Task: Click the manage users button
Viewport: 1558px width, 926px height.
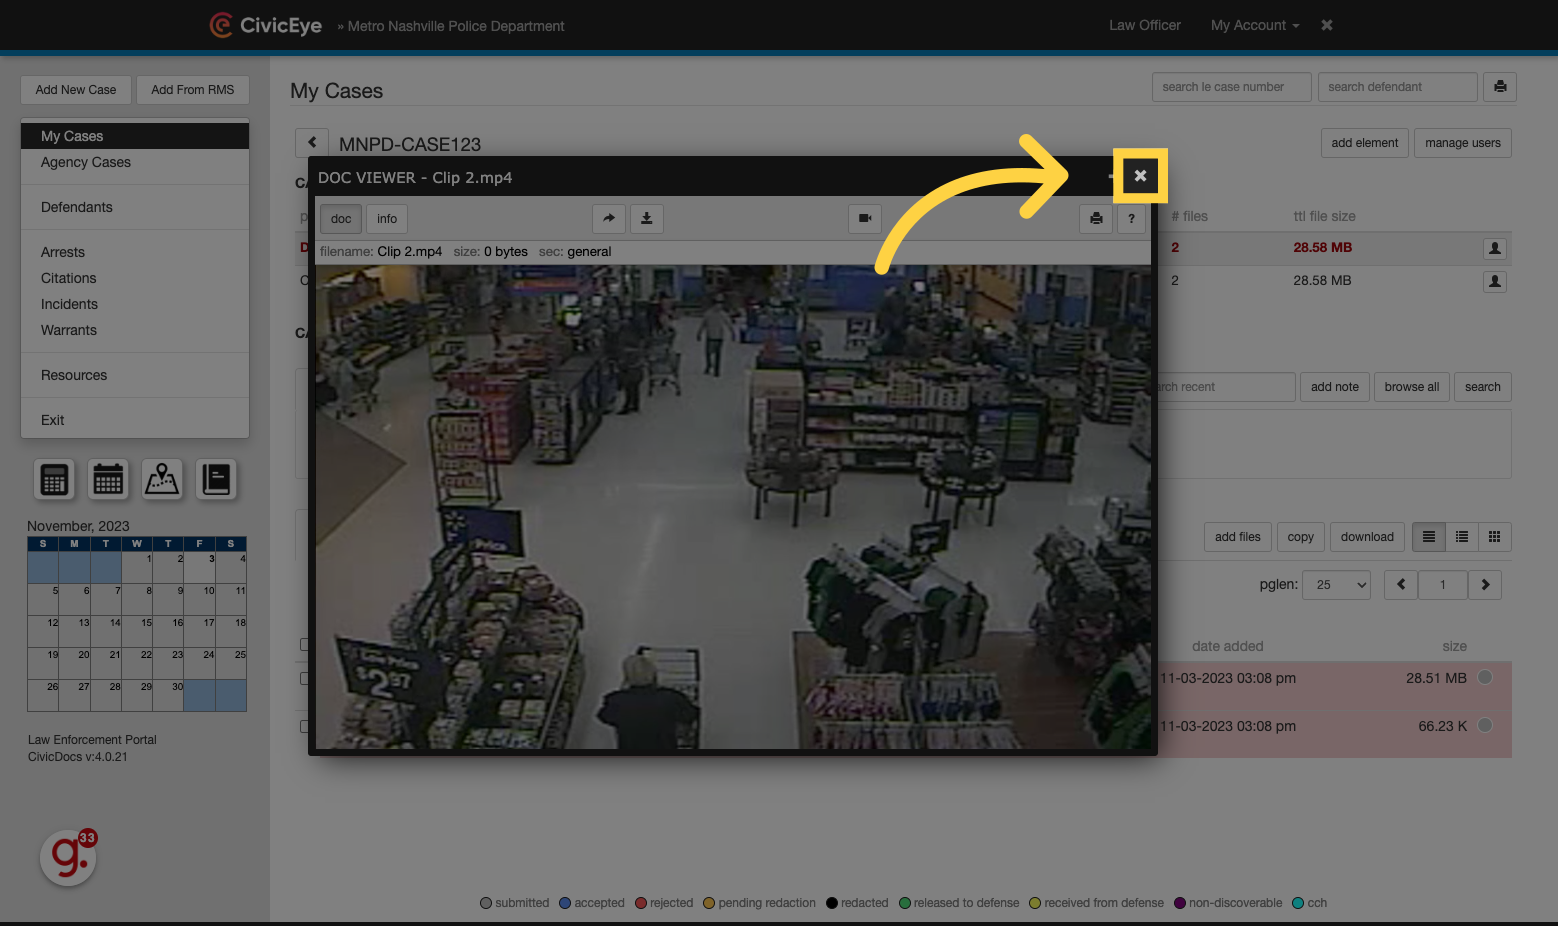Action: [1463, 143]
